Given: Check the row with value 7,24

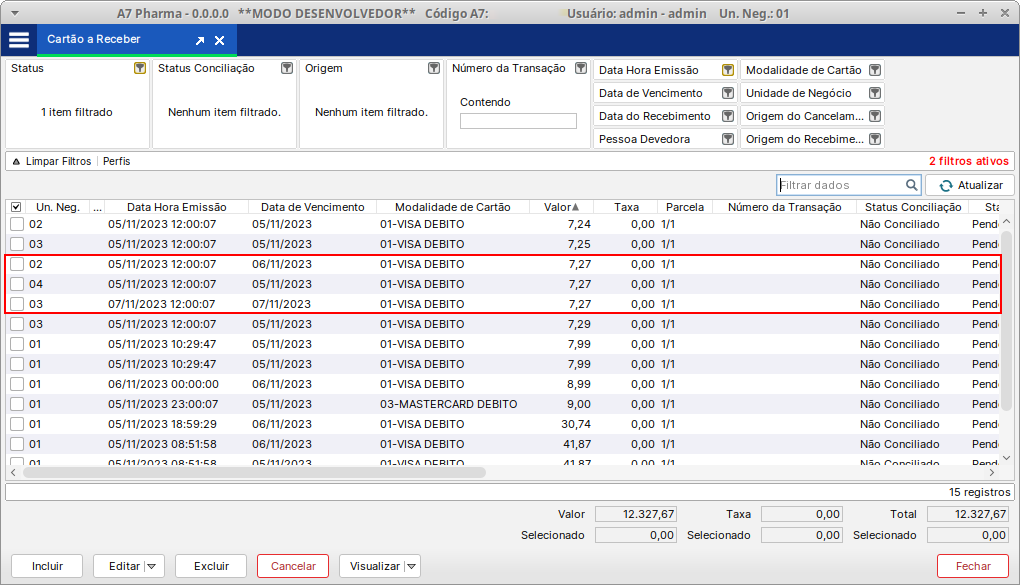Looking at the screenshot, I should [16, 224].
